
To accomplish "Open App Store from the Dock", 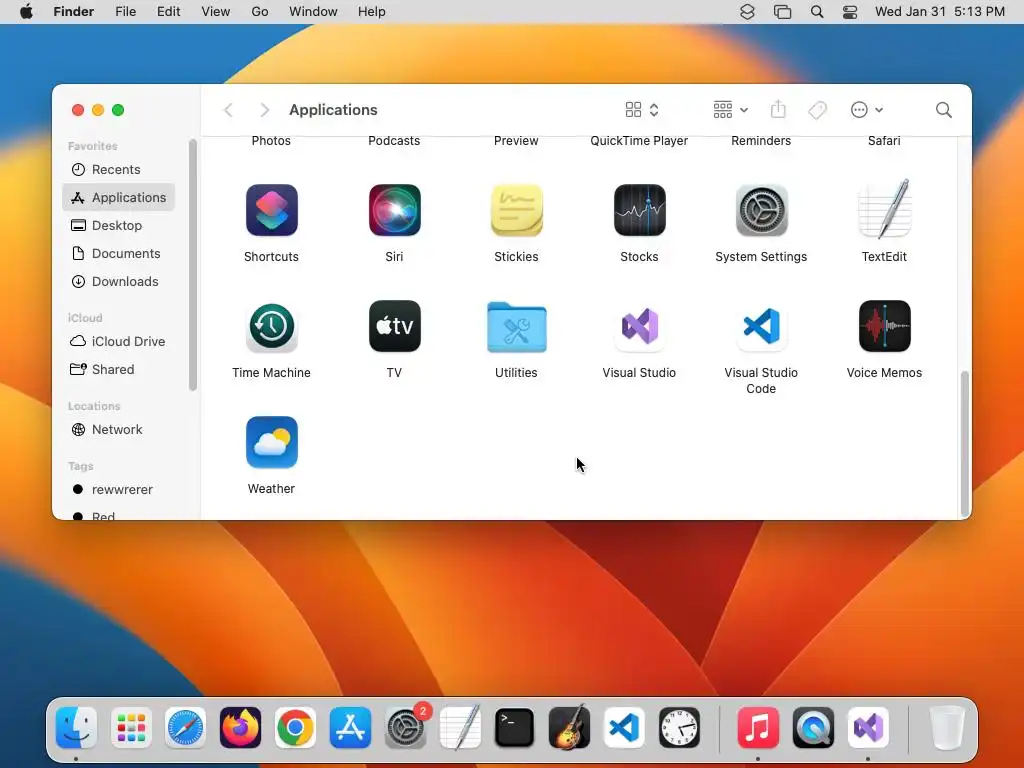I will (x=350, y=728).
